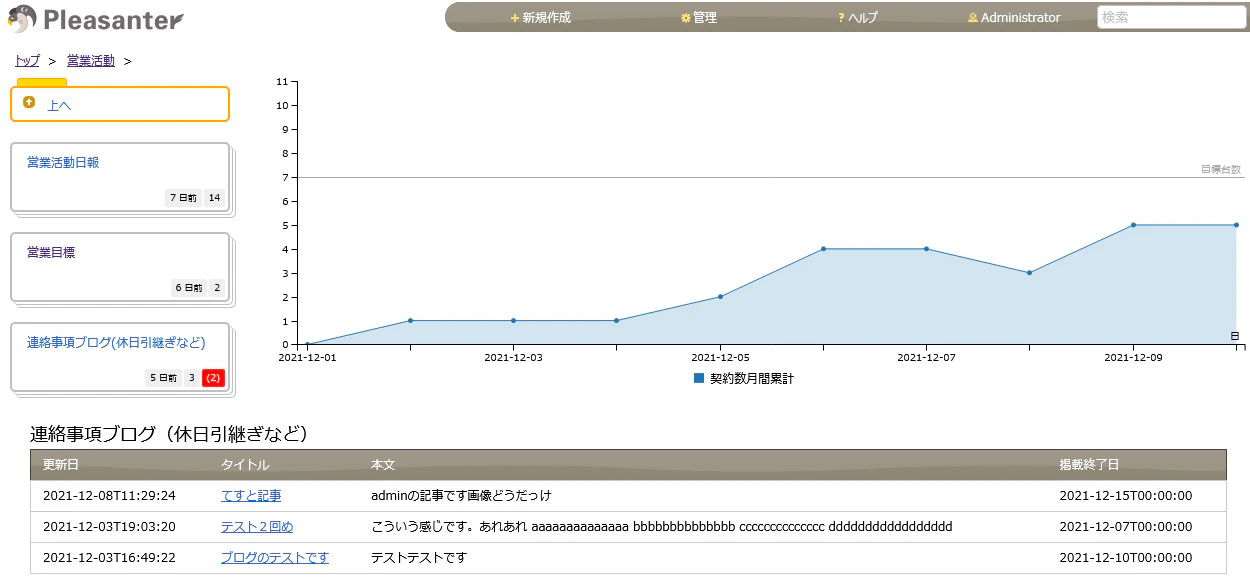The image size is (1250, 580).
Task: Click the 6 日前 badge on 営業目標
Action: tap(189, 288)
